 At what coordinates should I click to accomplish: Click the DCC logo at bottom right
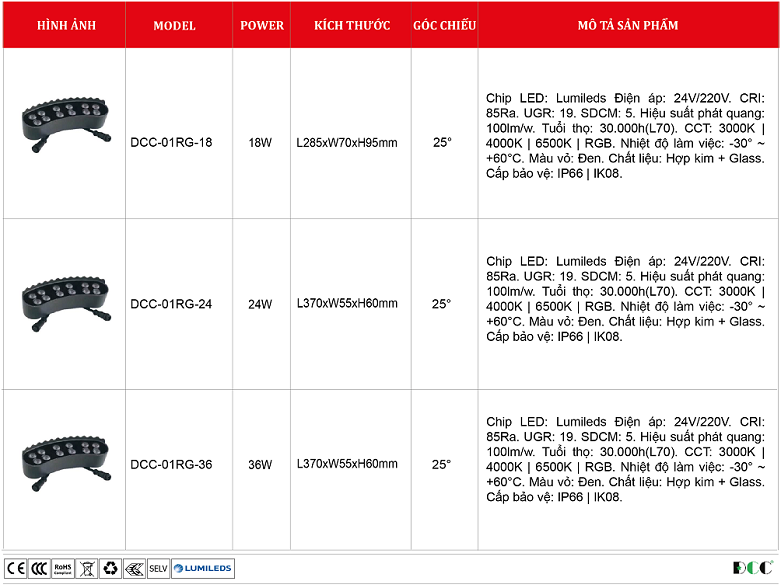point(752,568)
